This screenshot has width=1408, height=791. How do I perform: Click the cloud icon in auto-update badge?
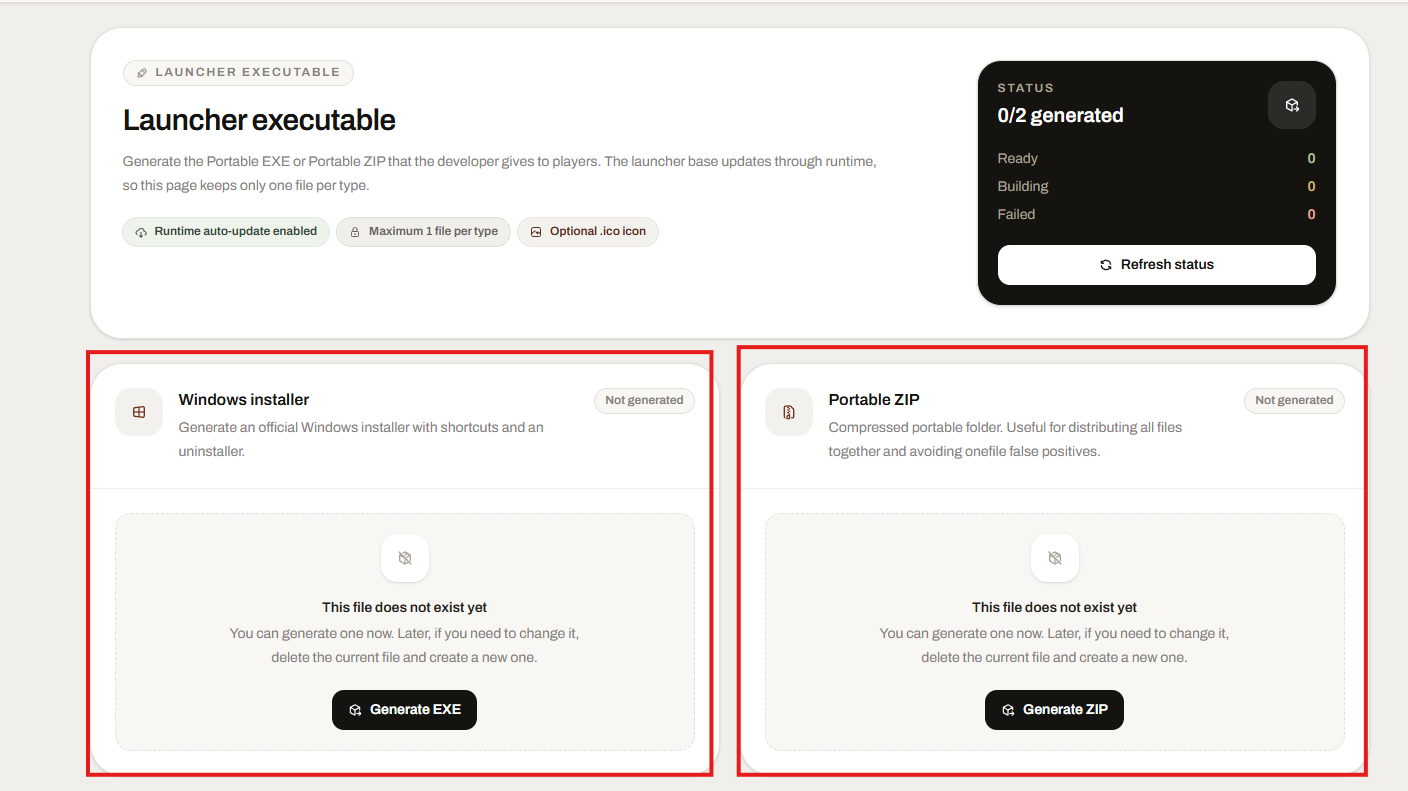pyautogui.click(x=141, y=232)
